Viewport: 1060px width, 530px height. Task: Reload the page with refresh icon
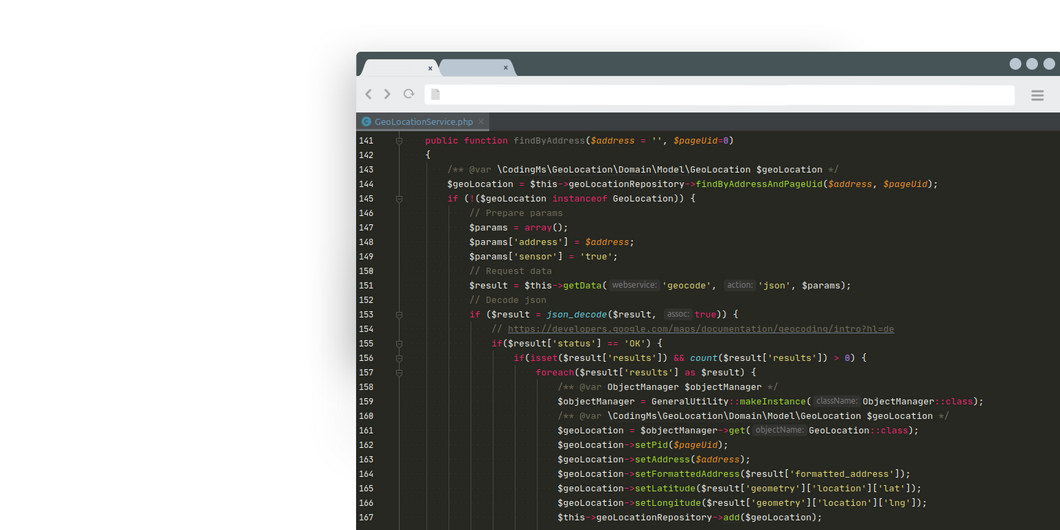(x=408, y=95)
